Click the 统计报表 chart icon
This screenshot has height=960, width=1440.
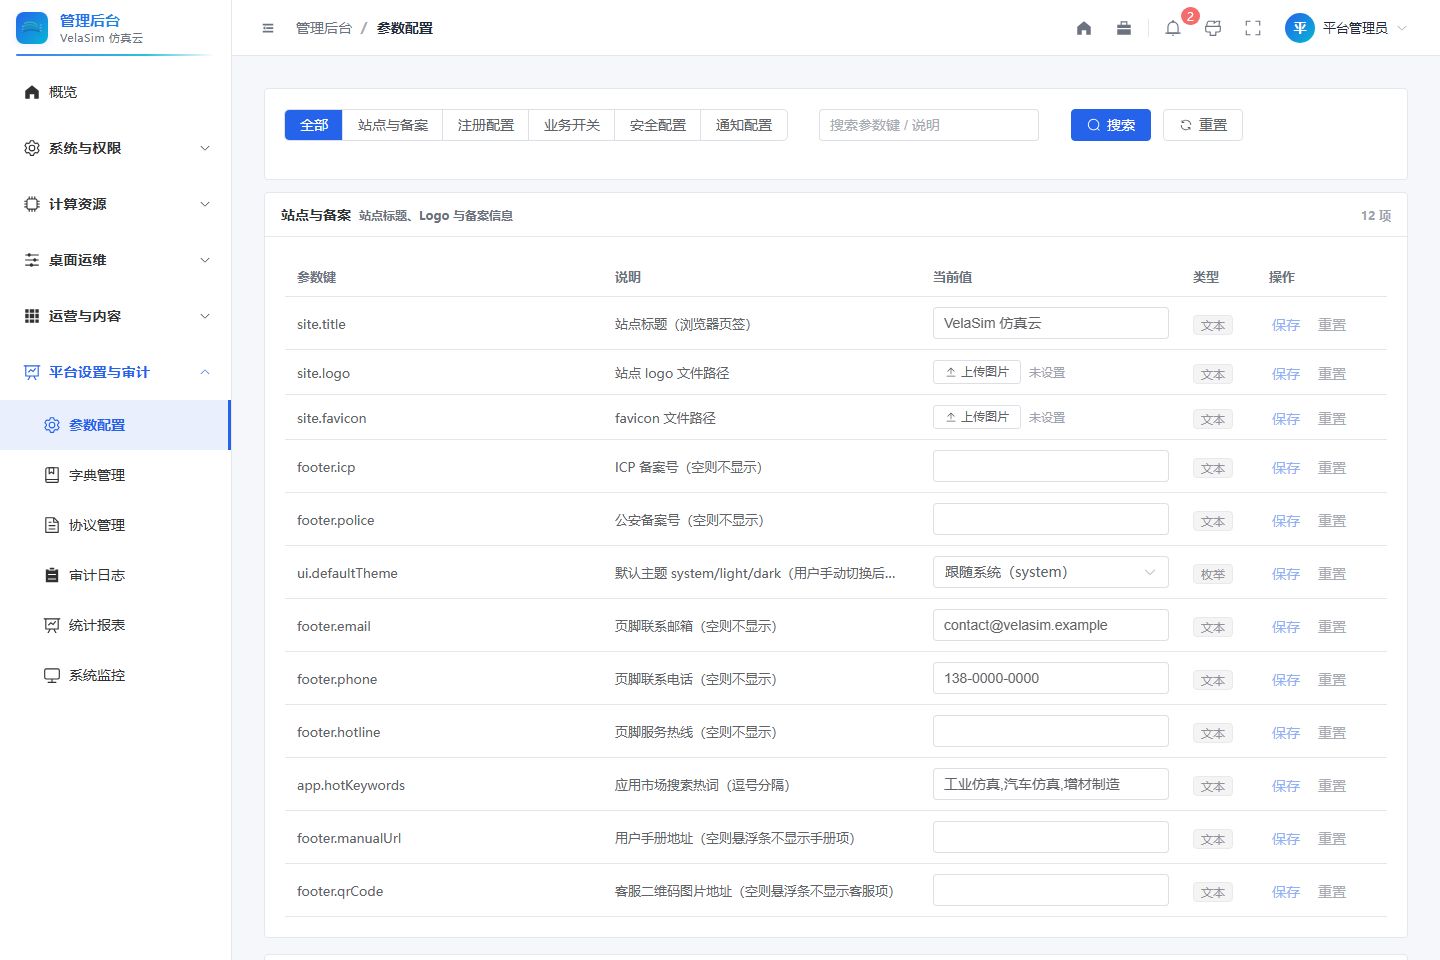pyautogui.click(x=52, y=625)
